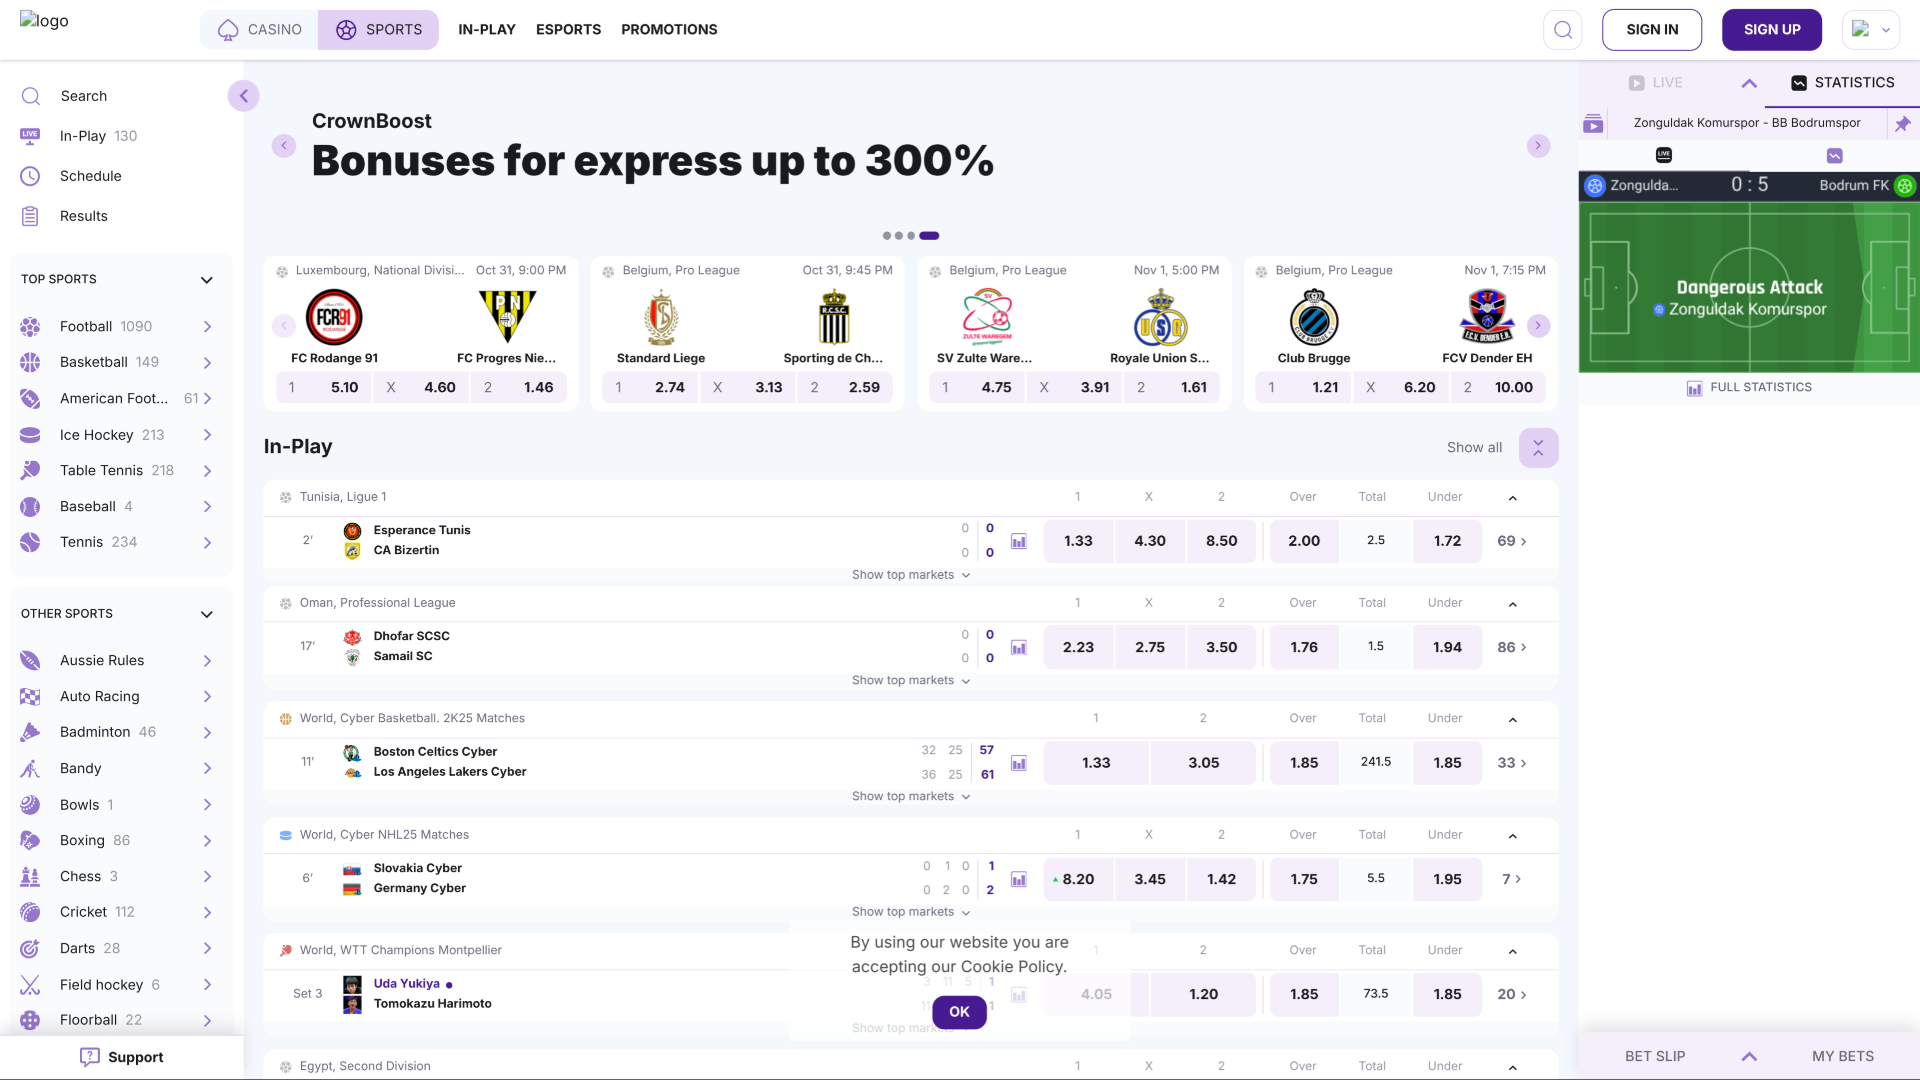Click the Sign Up button
Viewport: 1920px width, 1080px height.
[1771, 30]
